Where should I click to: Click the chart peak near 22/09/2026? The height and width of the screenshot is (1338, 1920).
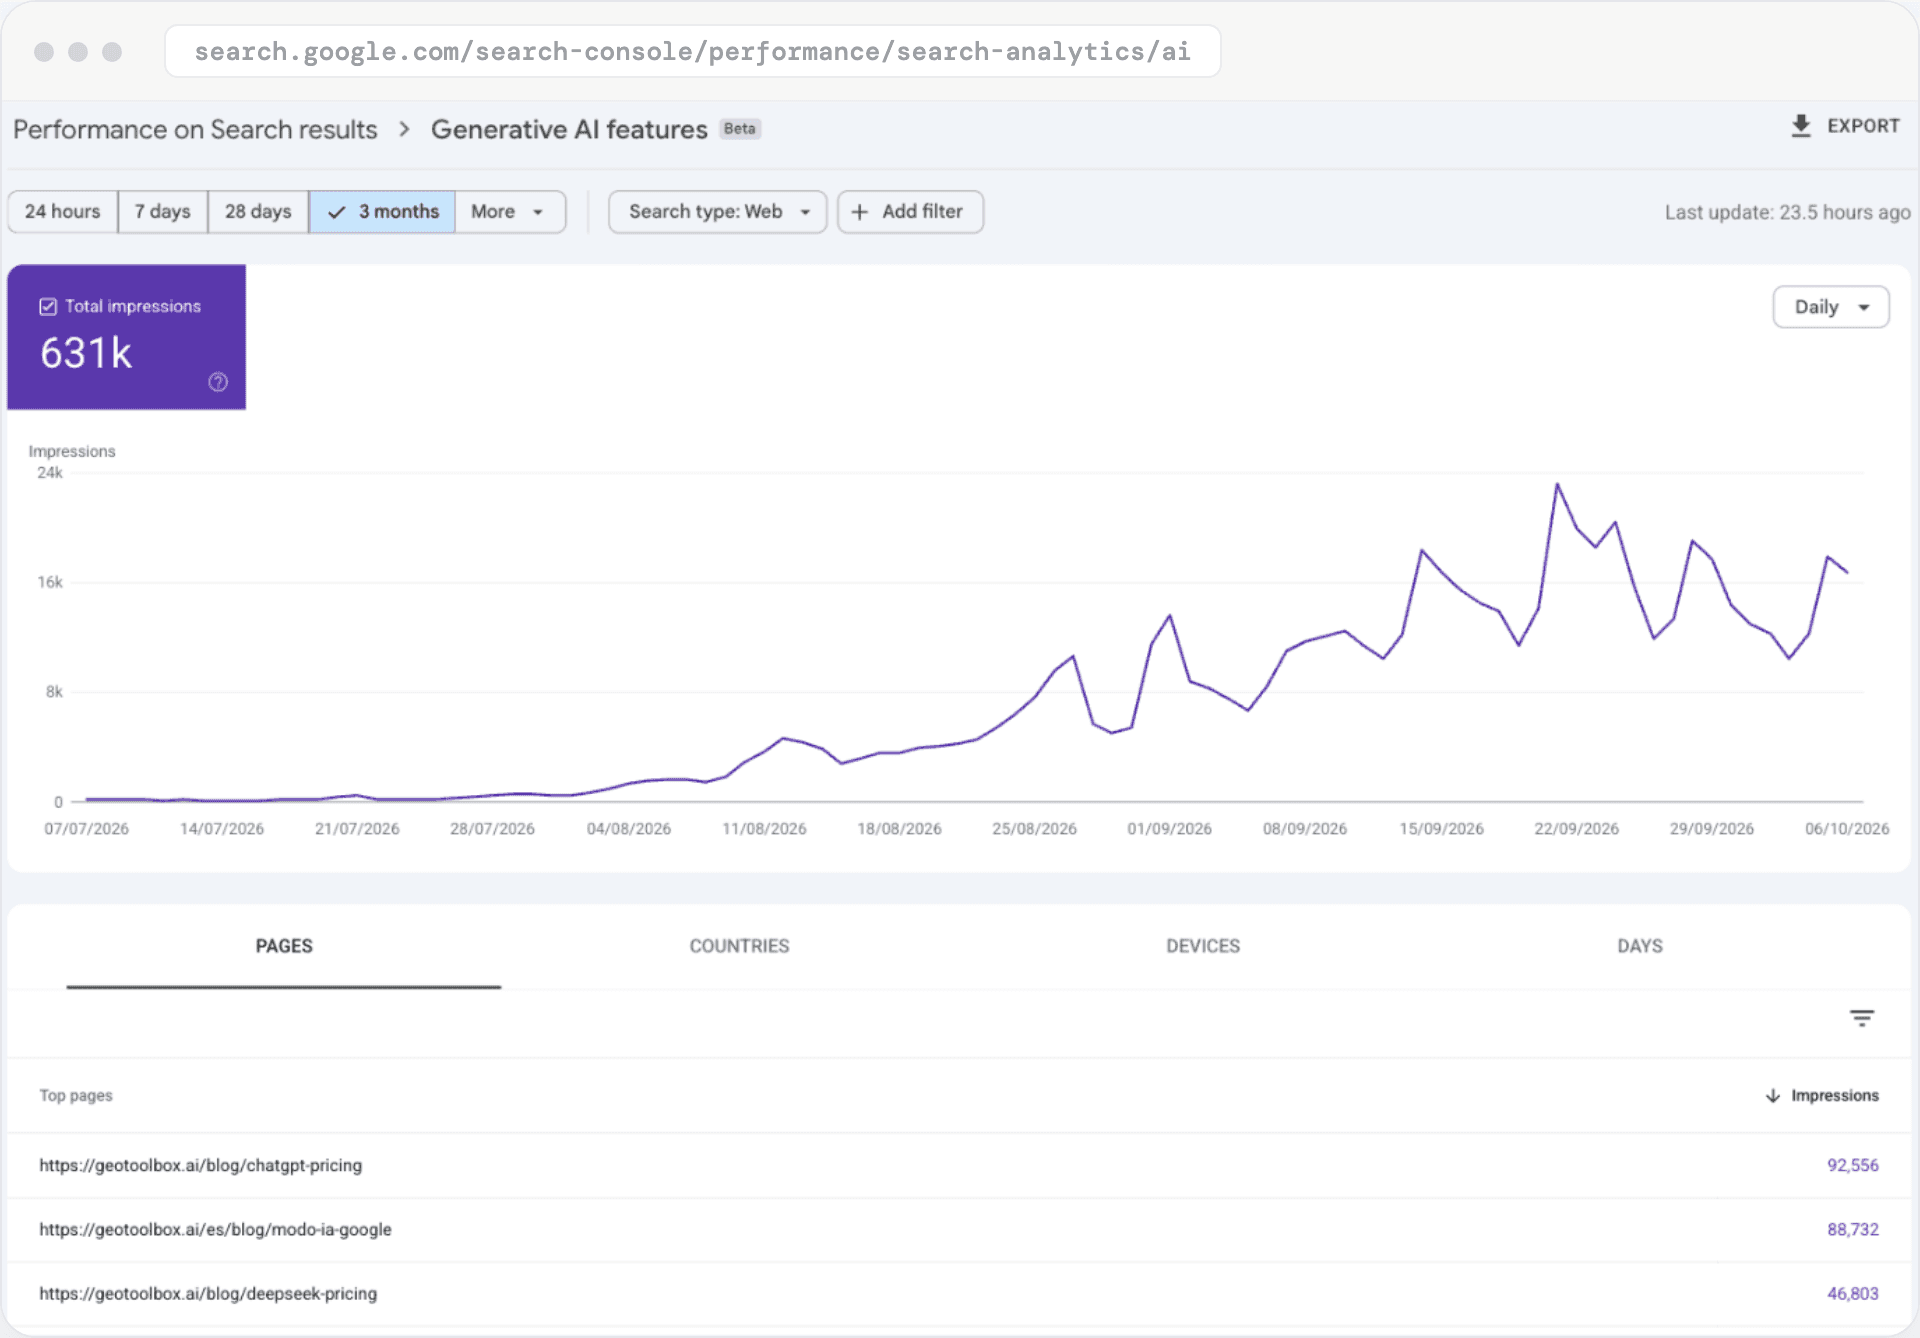point(1557,485)
